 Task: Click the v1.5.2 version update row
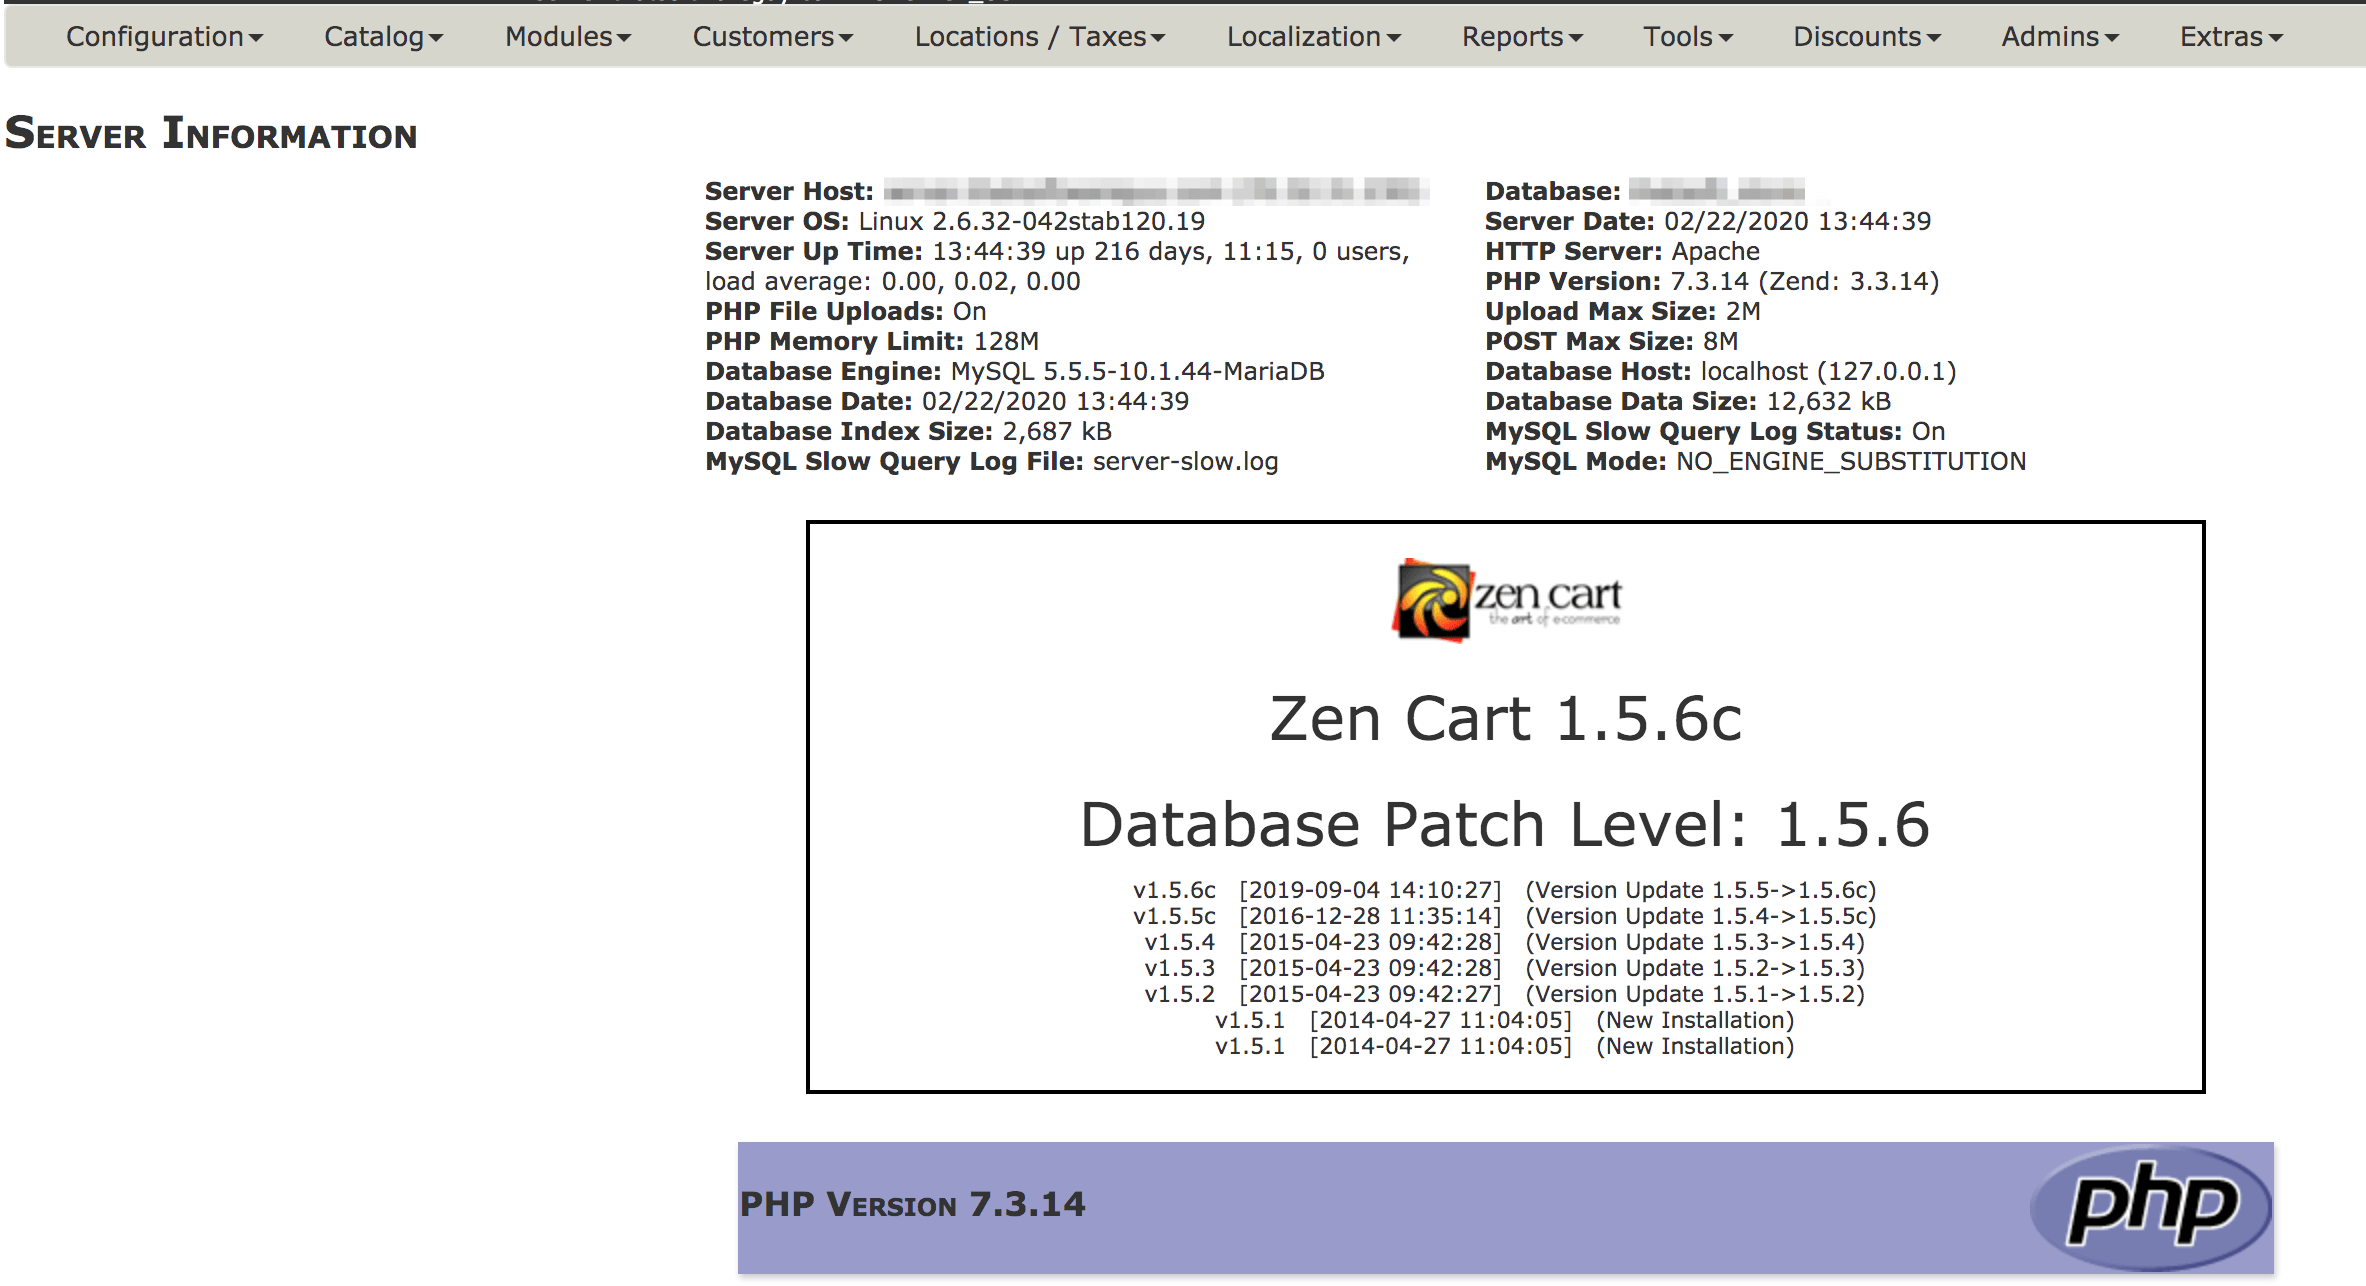[1505, 994]
